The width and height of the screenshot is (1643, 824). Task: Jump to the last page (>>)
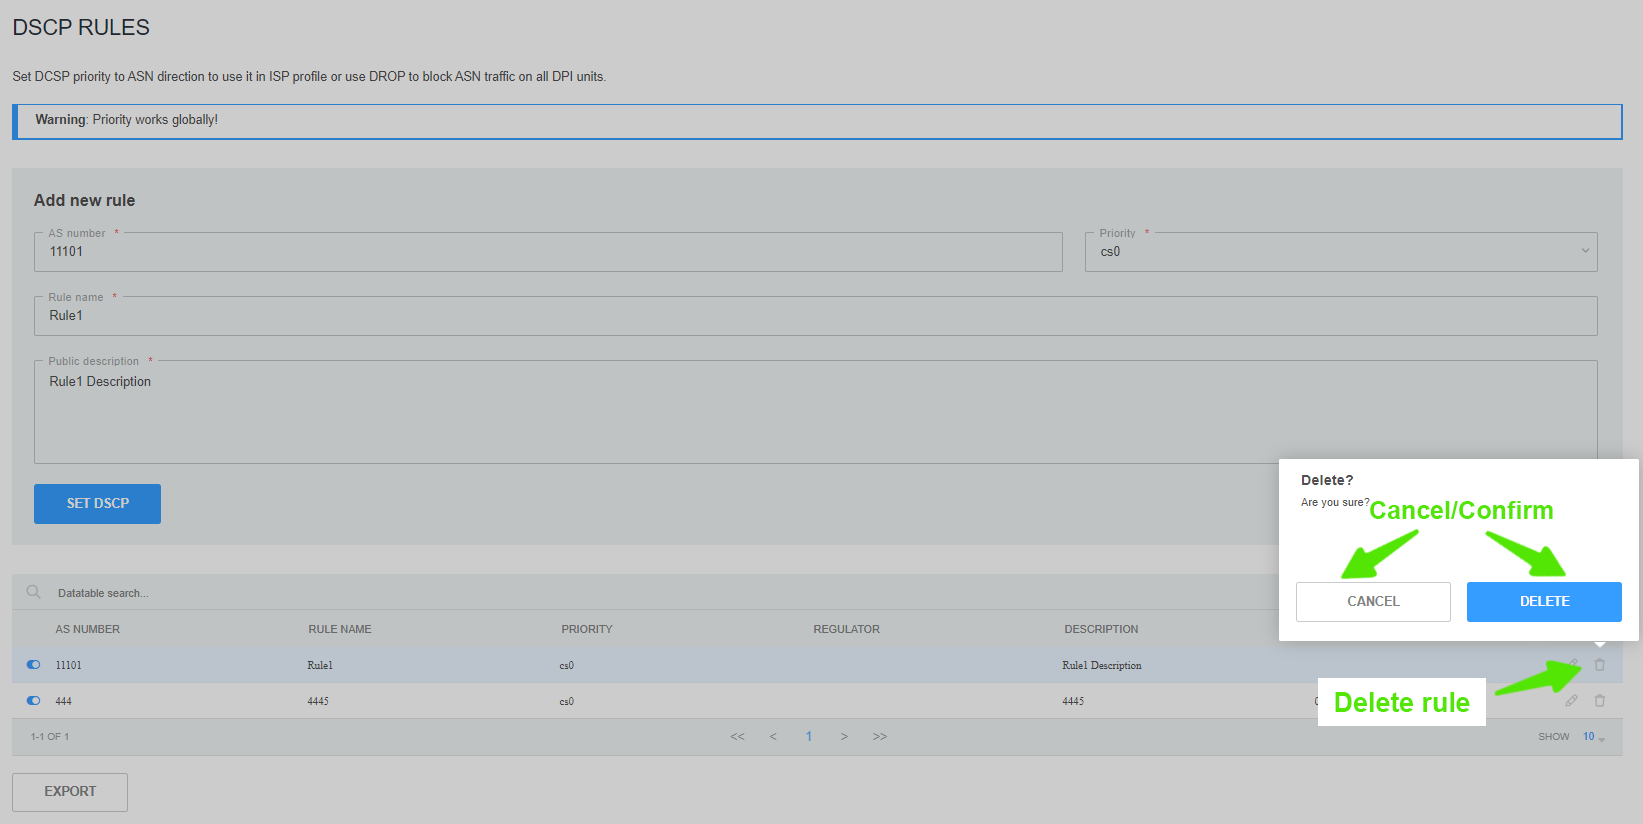(x=880, y=737)
